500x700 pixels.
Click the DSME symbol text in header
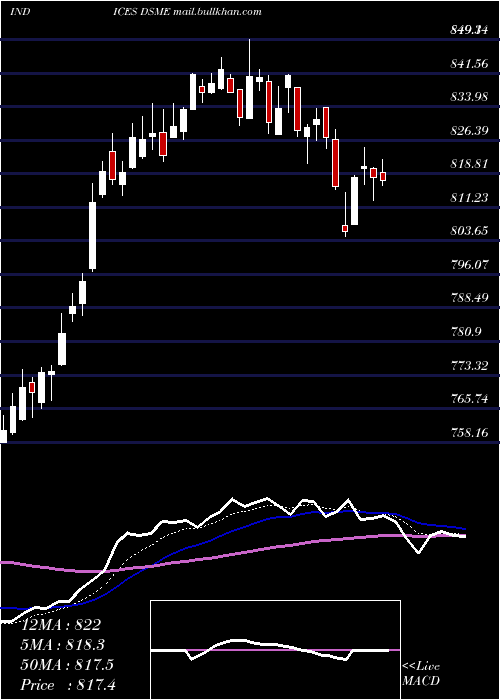coord(155,12)
